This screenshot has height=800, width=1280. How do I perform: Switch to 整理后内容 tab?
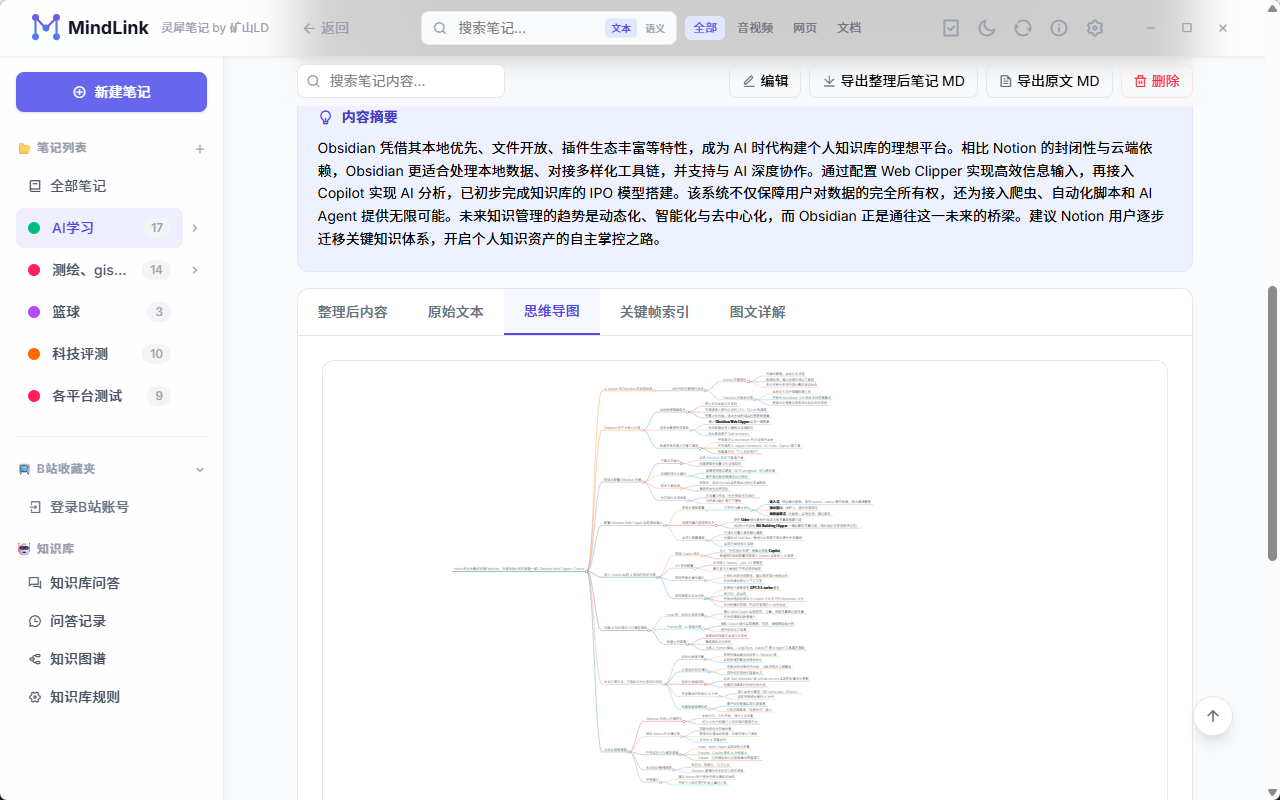click(352, 312)
